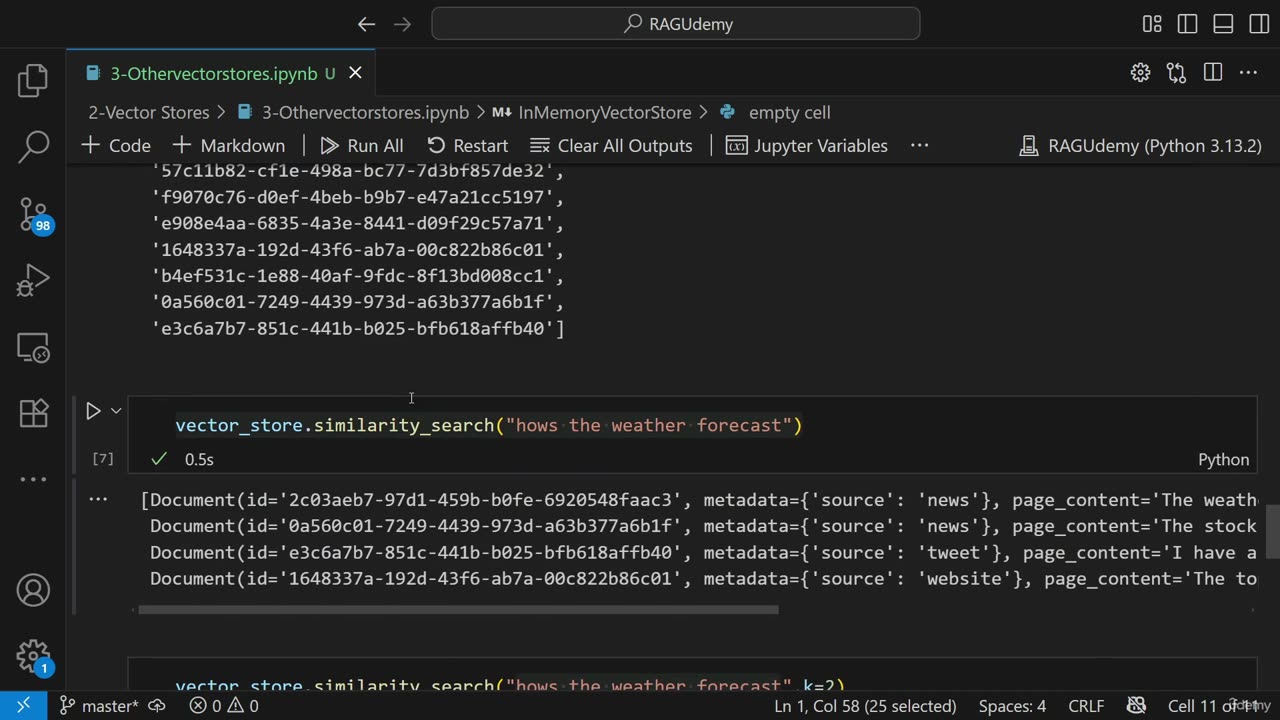Screen dimensions: 1280x720
Task: Click Clear All Outputs button
Action: point(611,146)
